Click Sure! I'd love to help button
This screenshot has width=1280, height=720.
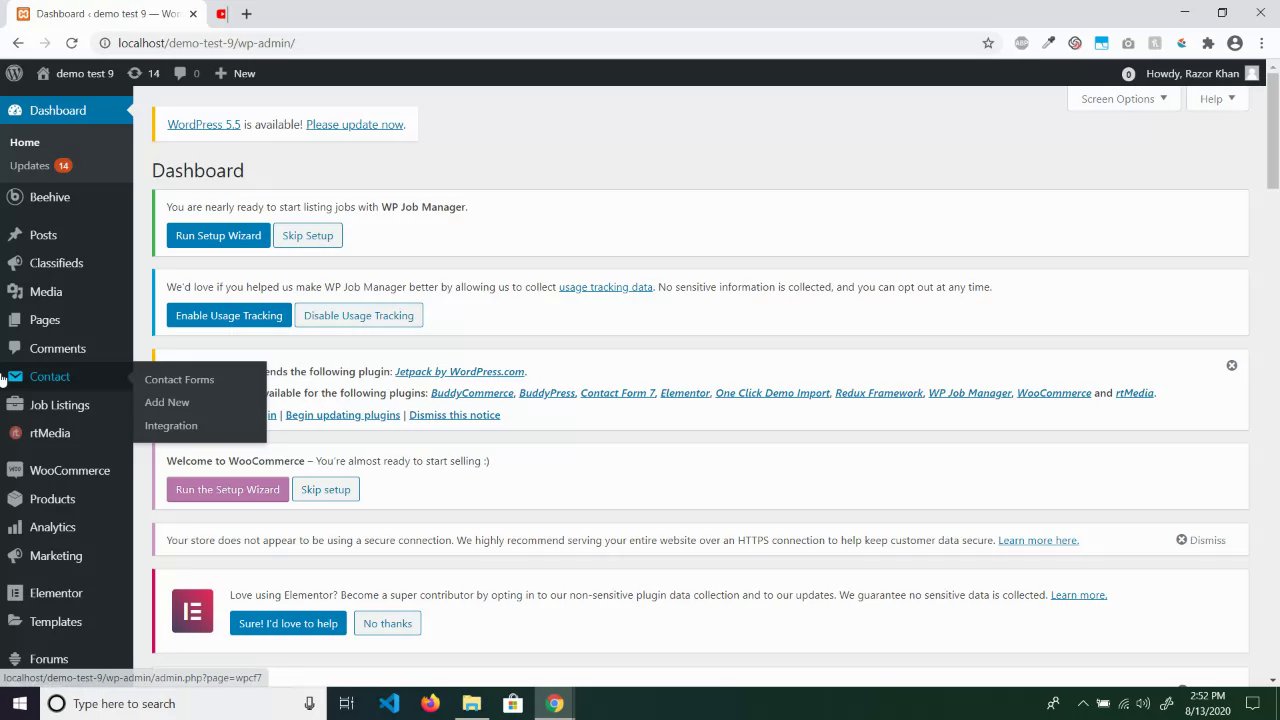288,623
